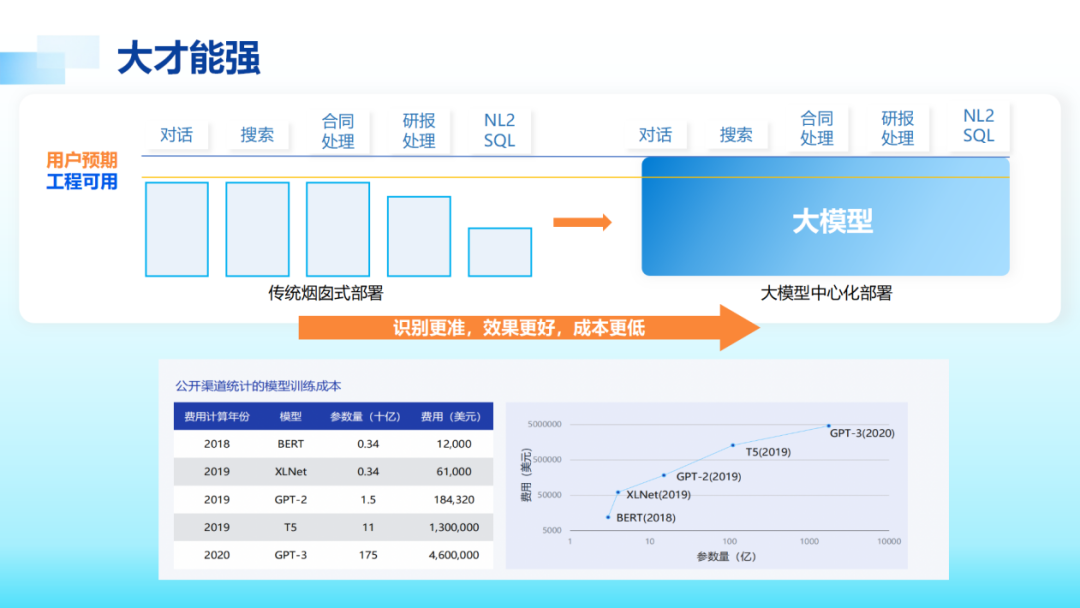The image size is (1080, 608).
Task: Click the right-side 合同处理 label
Action: [816, 126]
